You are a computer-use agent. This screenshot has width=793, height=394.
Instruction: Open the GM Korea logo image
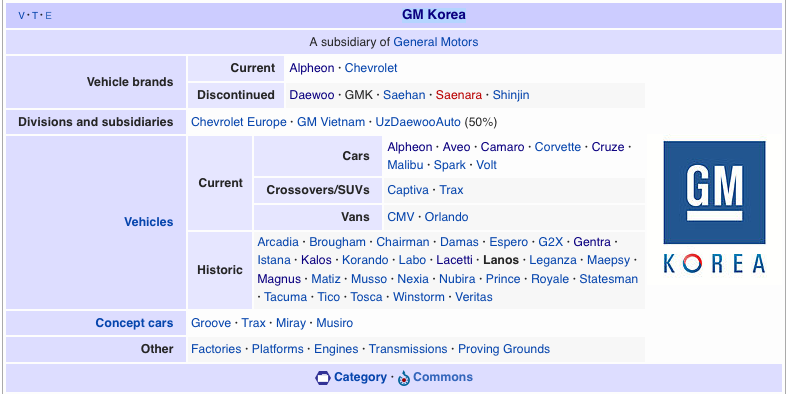click(x=714, y=207)
